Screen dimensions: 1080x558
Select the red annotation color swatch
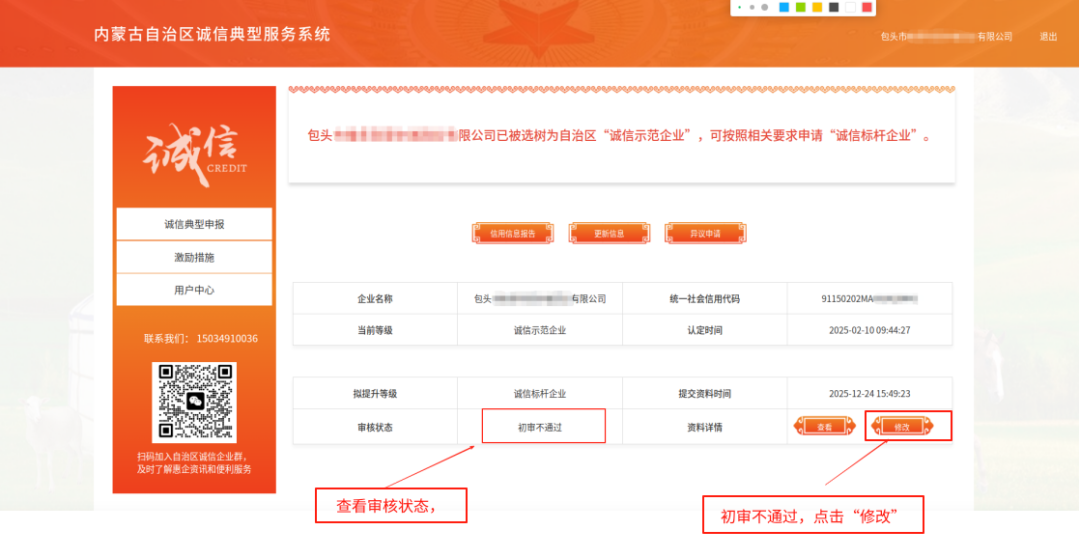867,7
